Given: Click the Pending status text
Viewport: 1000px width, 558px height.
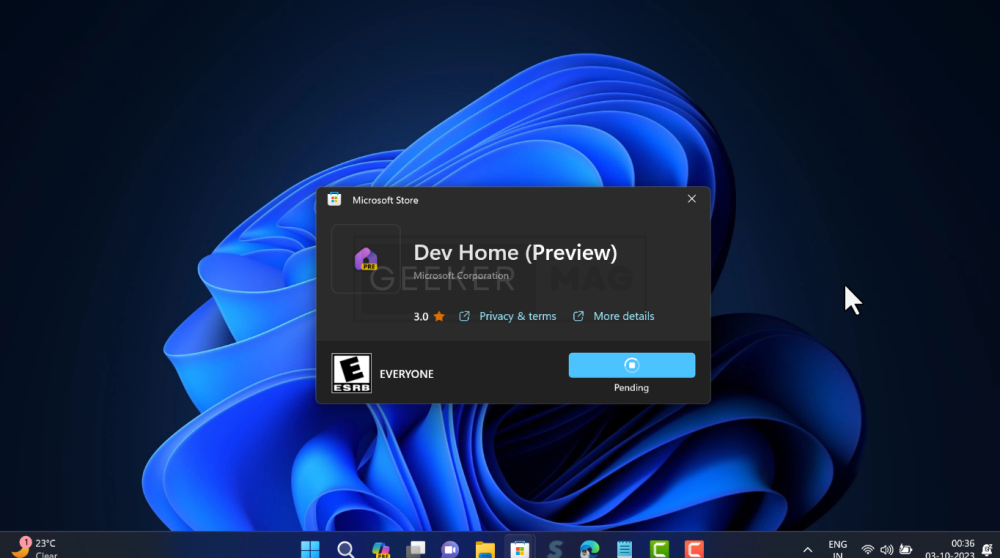Looking at the screenshot, I should pyautogui.click(x=631, y=388).
